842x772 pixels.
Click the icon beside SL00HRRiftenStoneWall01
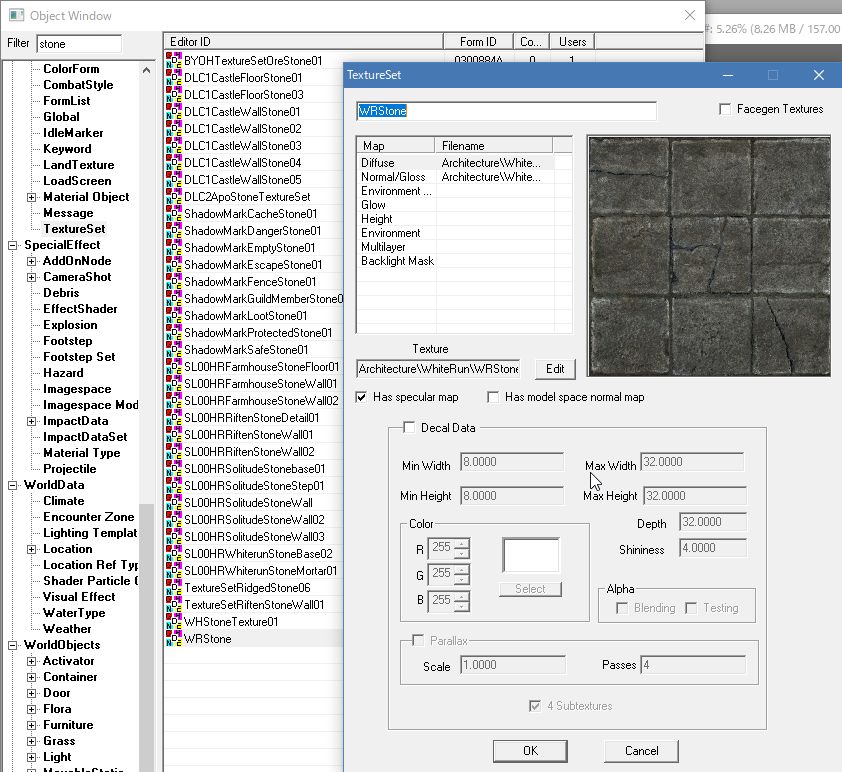(173, 435)
